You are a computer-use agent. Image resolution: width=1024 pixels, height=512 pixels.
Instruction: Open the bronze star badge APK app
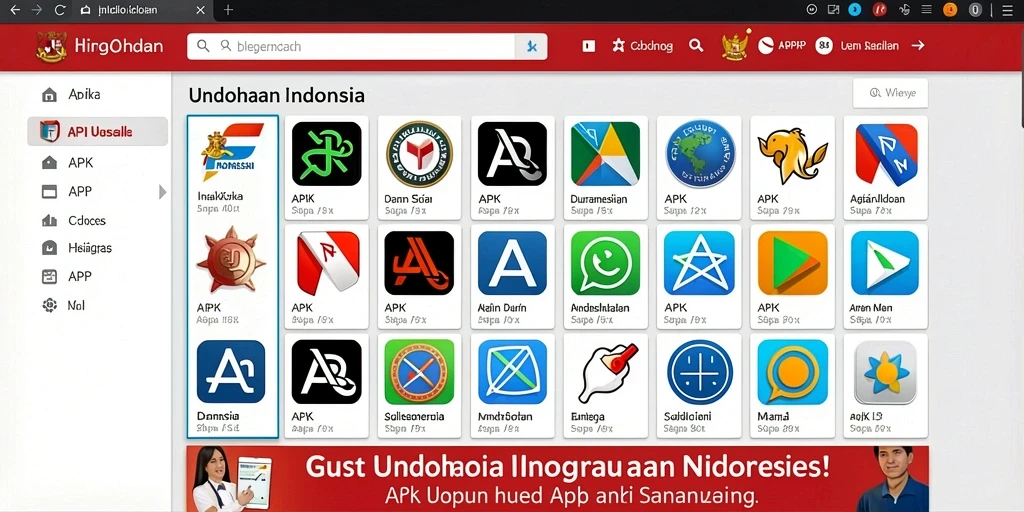pos(232,274)
